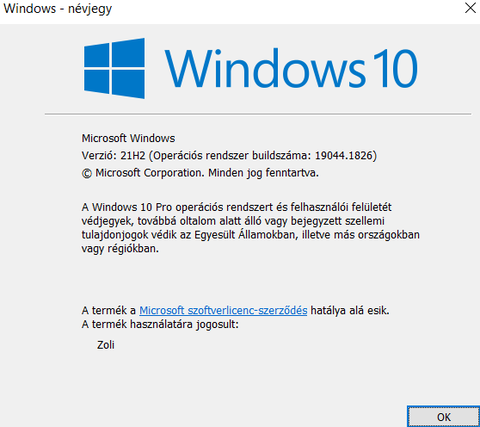Open the Microsoft szoftverlicenc-szerződés link

(x=223, y=310)
